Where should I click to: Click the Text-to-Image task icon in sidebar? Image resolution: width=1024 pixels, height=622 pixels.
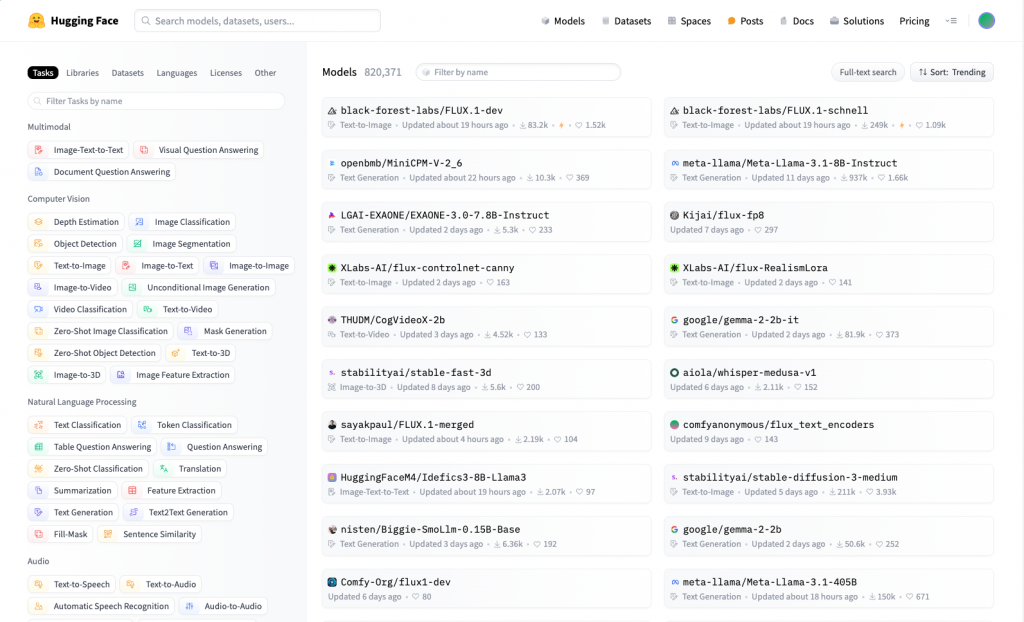(x=39, y=265)
